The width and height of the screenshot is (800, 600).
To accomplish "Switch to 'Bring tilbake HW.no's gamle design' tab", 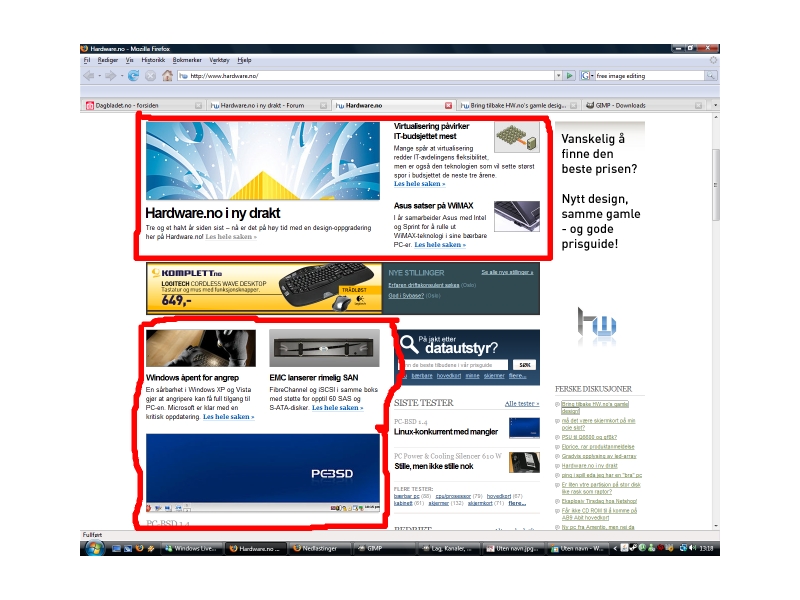I will [518, 105].
